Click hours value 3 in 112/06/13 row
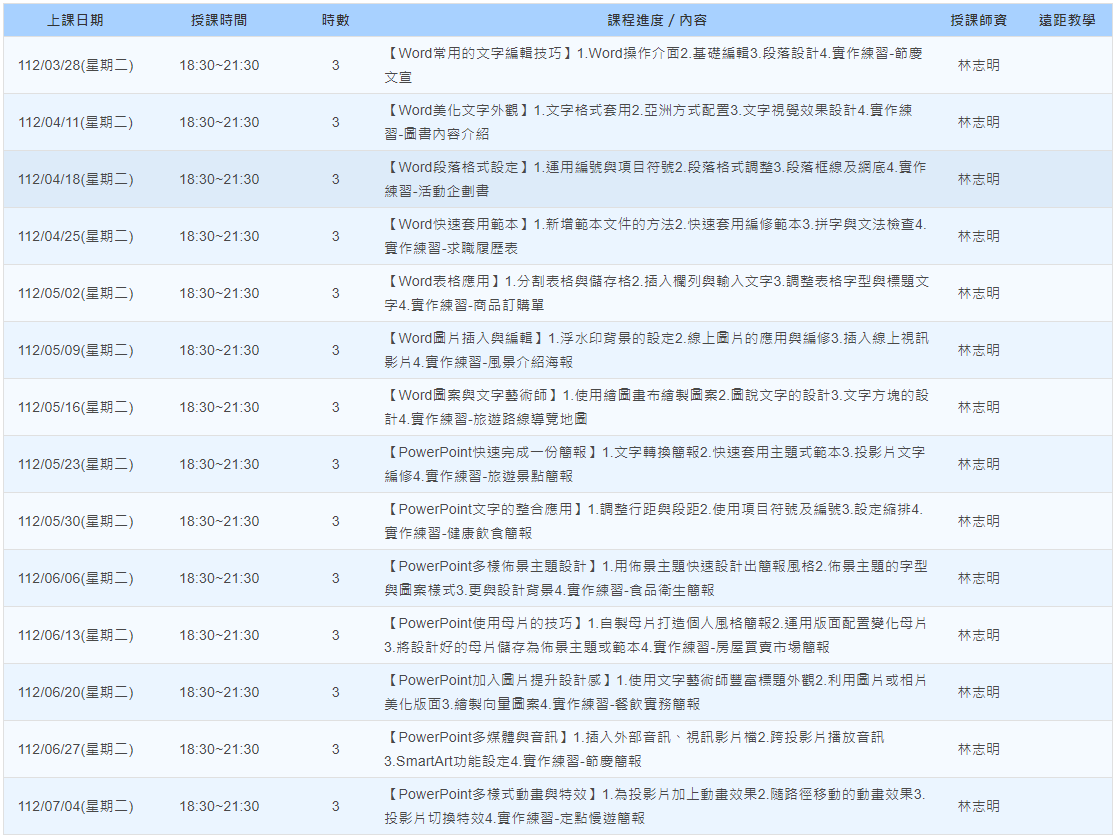 [x=336, y=635]
